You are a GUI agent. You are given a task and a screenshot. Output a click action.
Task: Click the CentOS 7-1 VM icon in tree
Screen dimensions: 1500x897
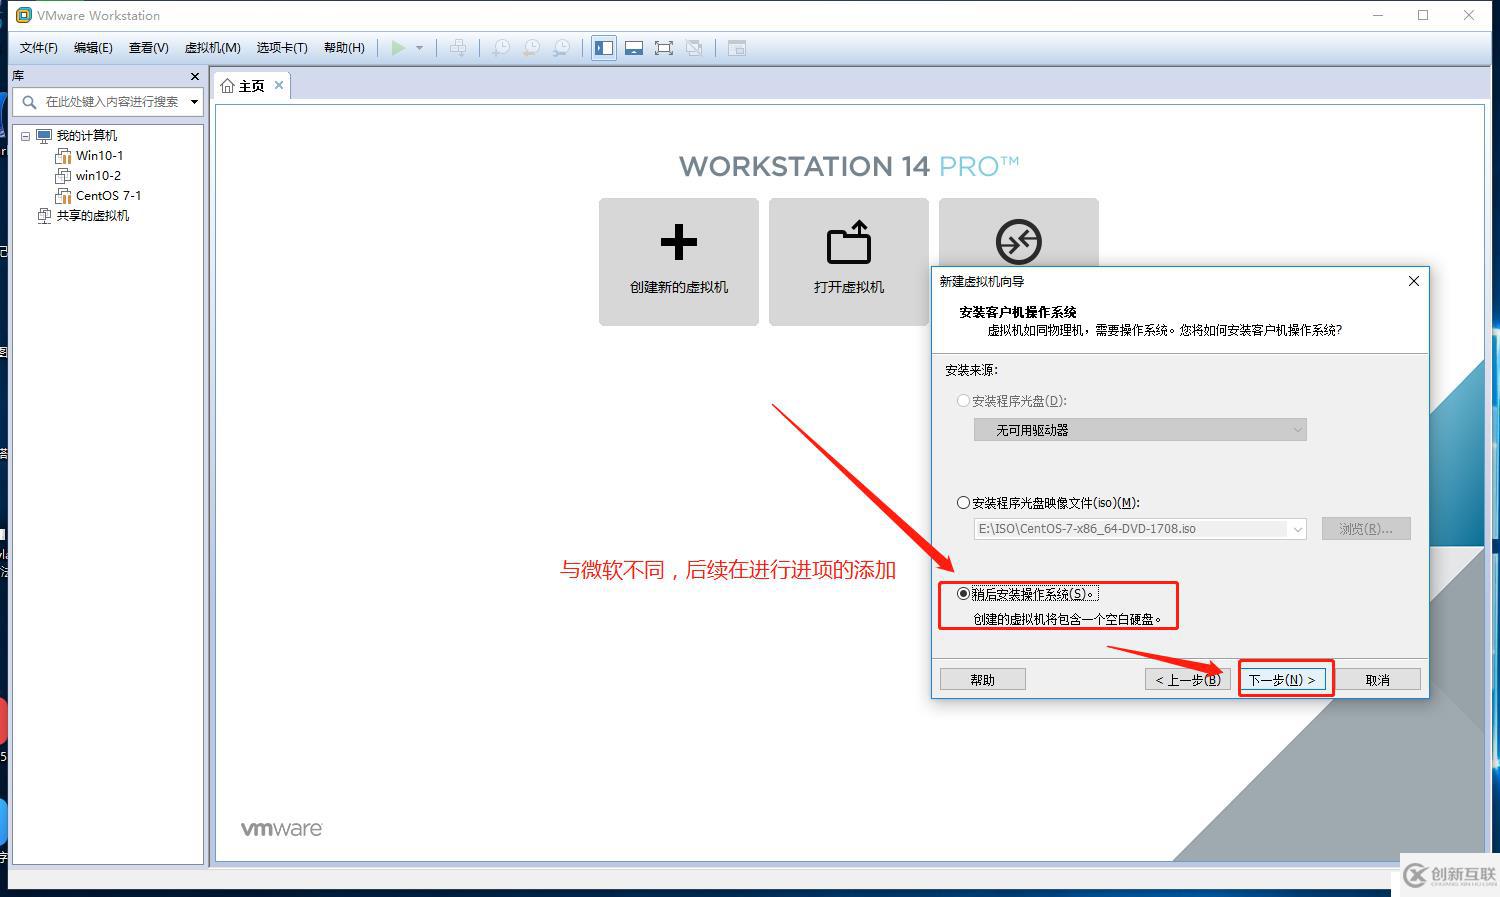pos(63,196)
